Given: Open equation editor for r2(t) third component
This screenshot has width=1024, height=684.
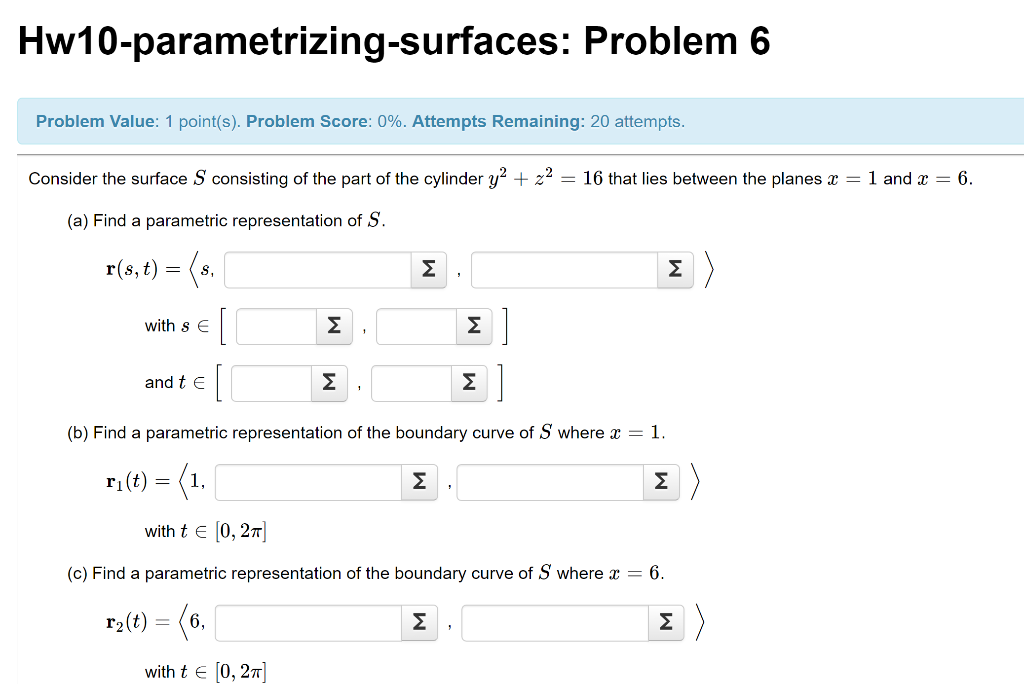Looking at the screenshot, I should coord(665,622).
